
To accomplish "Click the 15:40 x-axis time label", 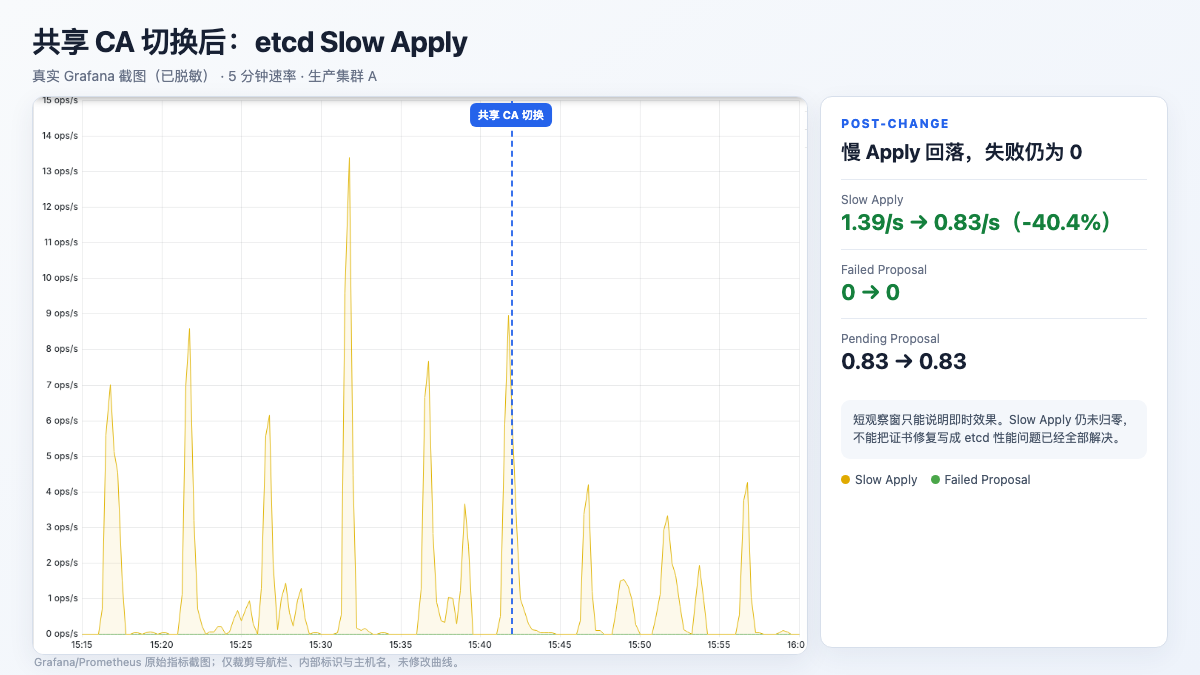I will tap(480, 645).
